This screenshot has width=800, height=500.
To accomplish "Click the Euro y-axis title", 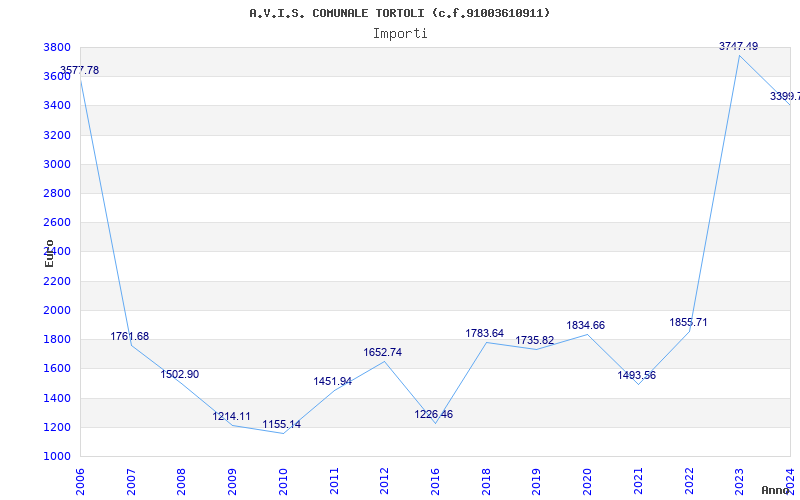I will (x=49, y=253).
